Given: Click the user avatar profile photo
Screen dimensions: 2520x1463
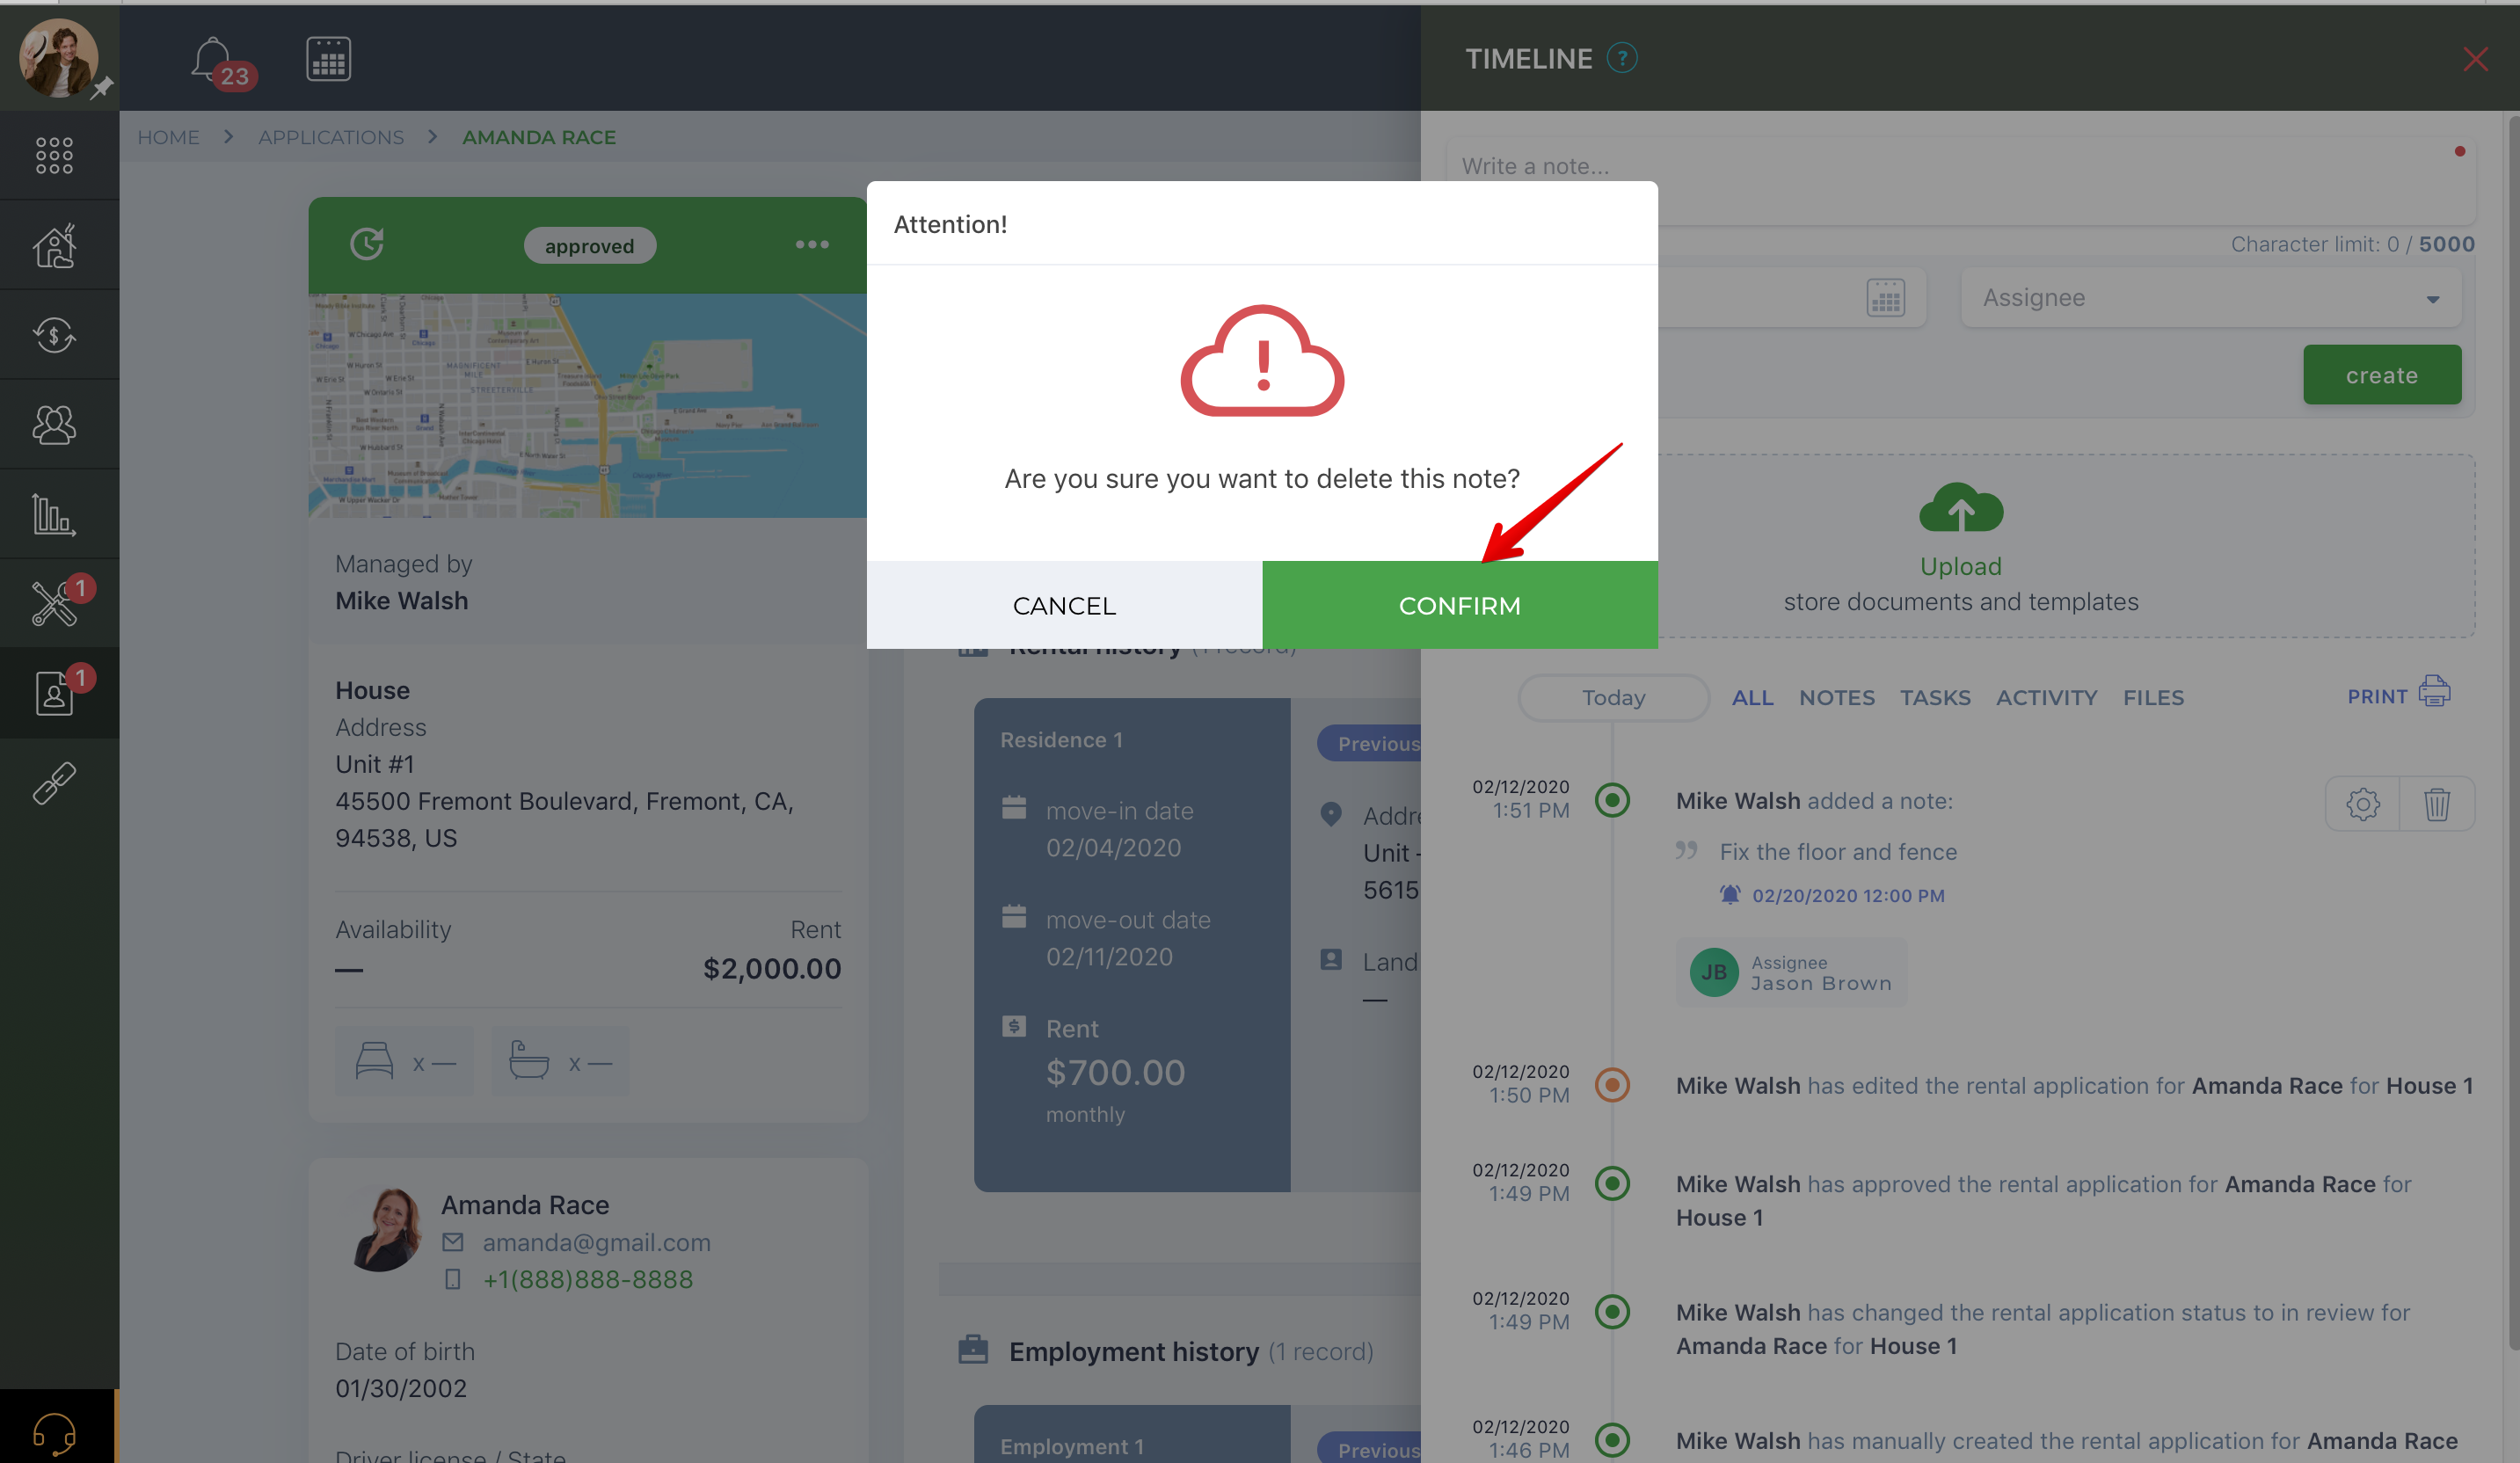Looking at the screenshot, I should [x=58, y=58].
